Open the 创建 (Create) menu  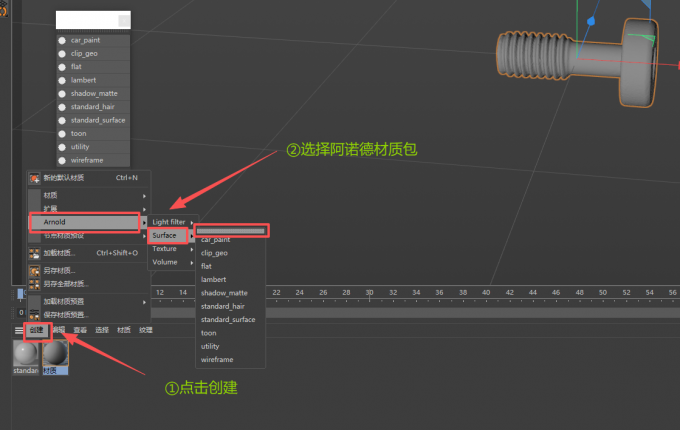pos(36,329)
